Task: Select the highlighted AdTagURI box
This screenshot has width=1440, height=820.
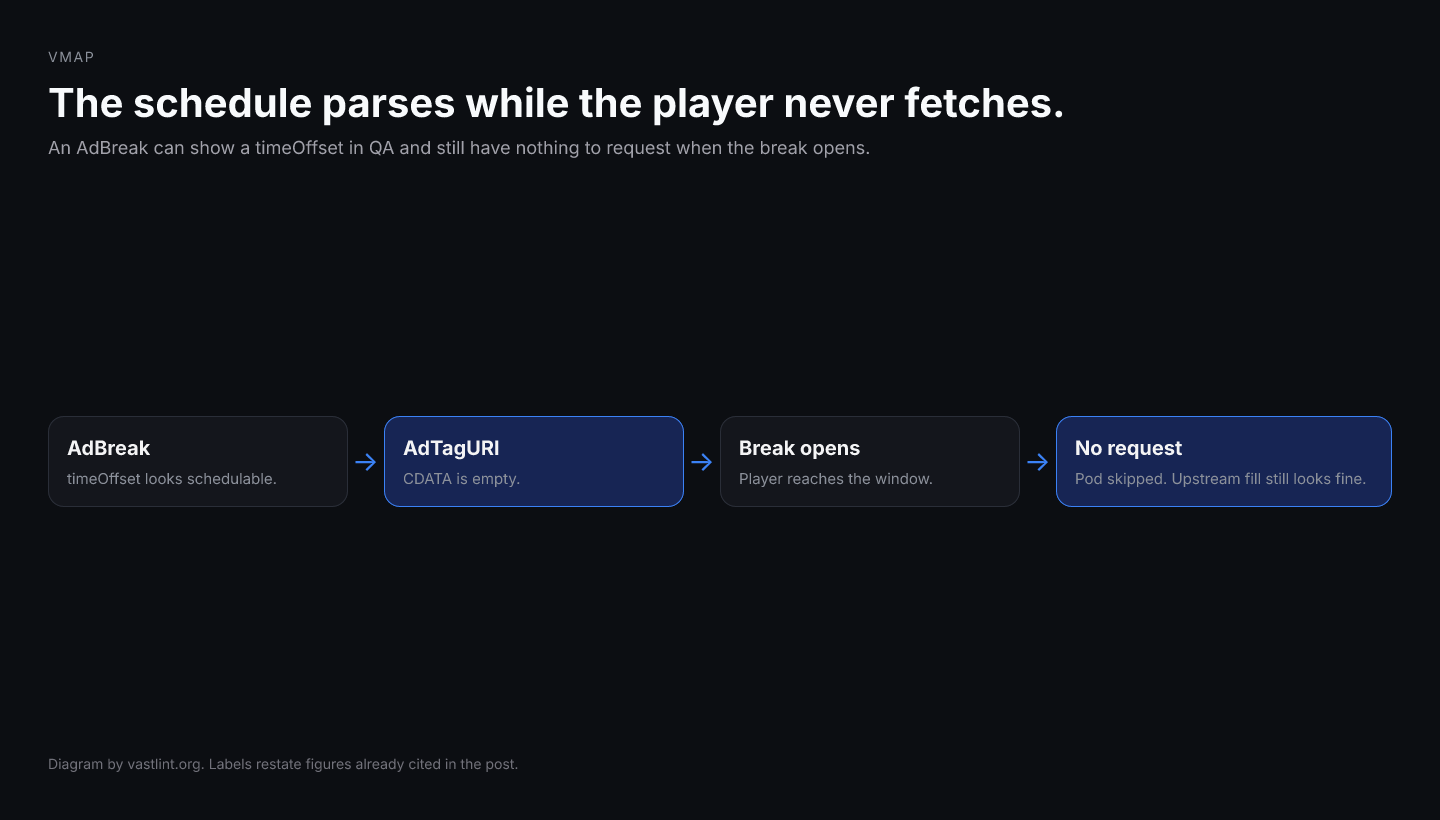Action: point(534,461)
